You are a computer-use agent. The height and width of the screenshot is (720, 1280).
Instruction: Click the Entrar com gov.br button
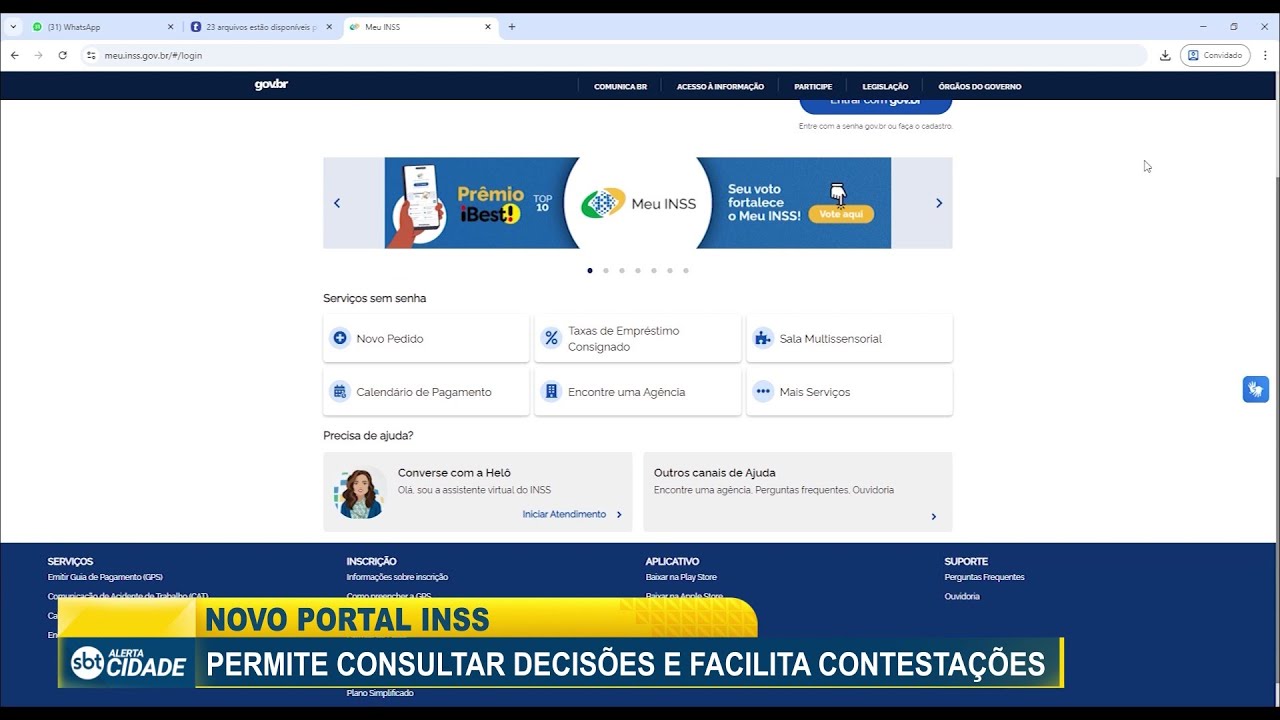(875, 105)
